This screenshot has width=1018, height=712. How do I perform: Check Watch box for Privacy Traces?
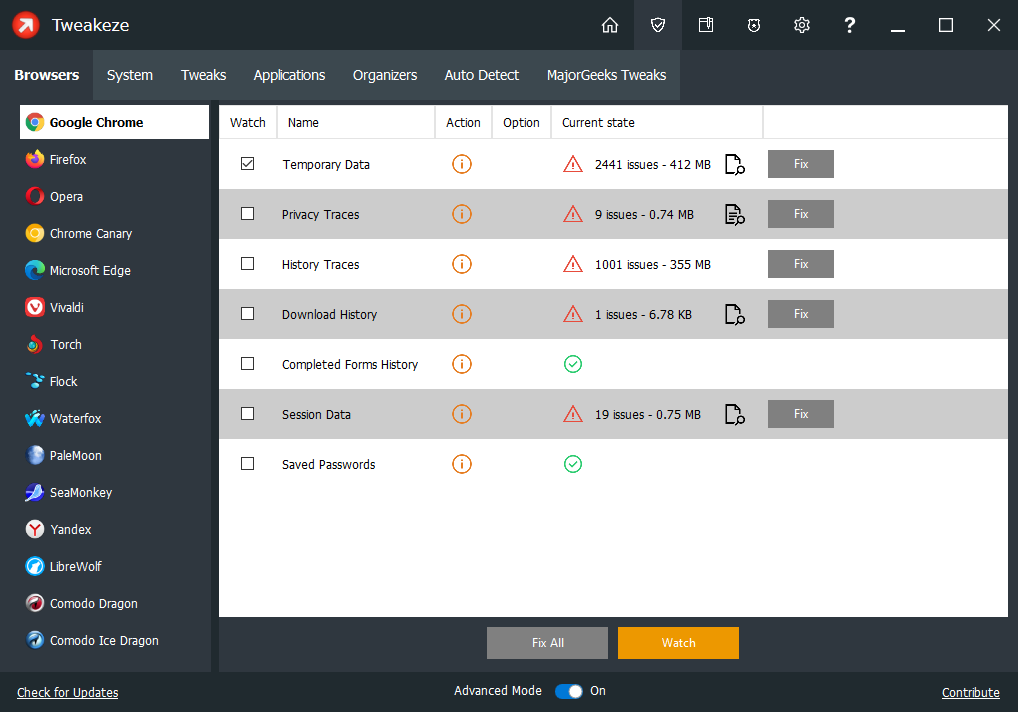[247, 214]
